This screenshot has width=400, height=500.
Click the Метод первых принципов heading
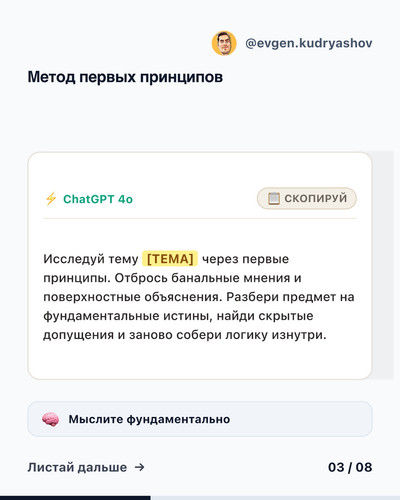[125, 77]
